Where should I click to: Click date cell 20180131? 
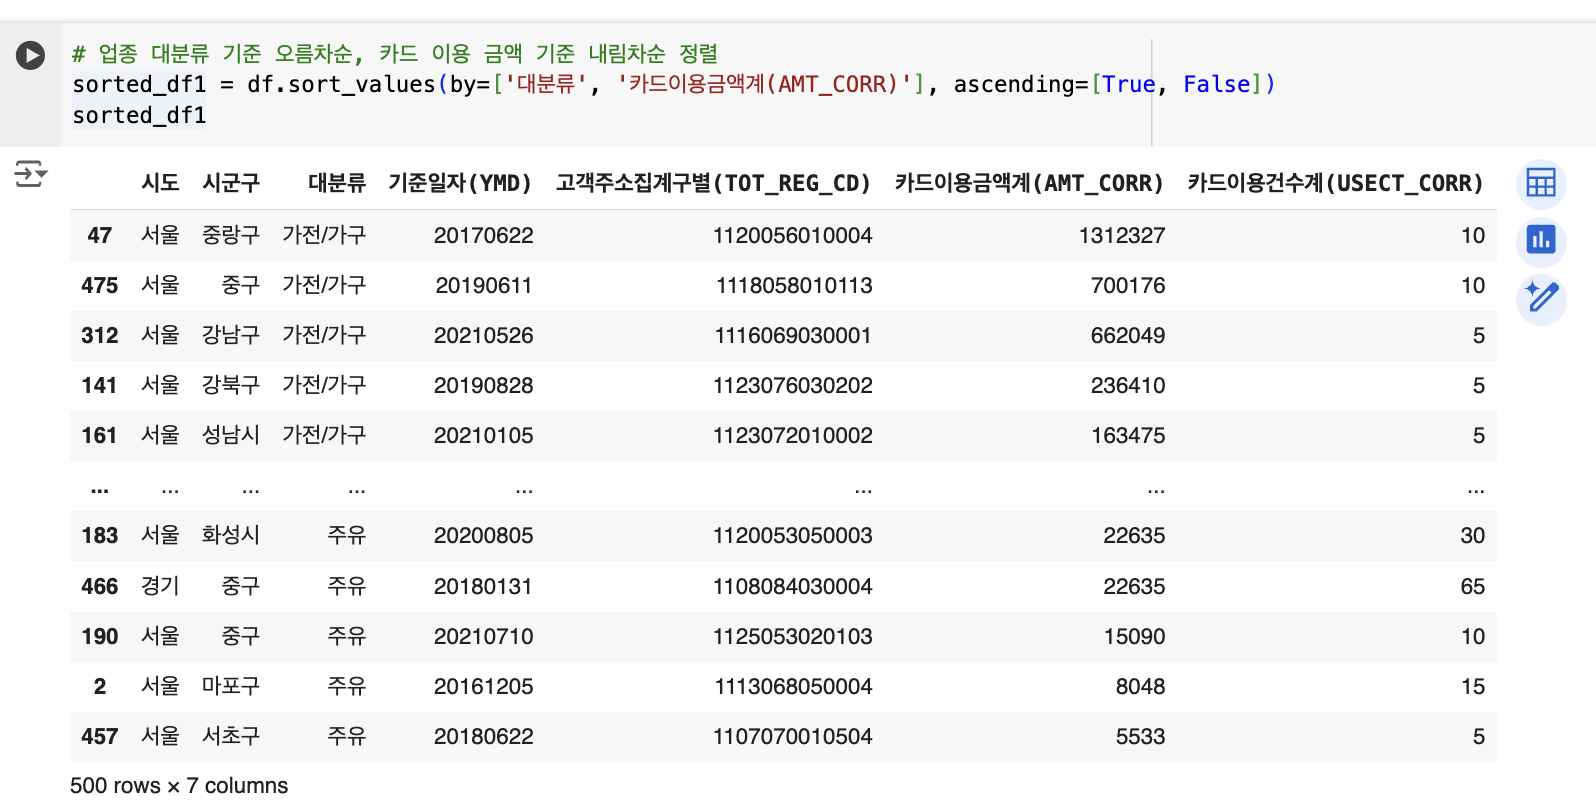coord(483,587)
